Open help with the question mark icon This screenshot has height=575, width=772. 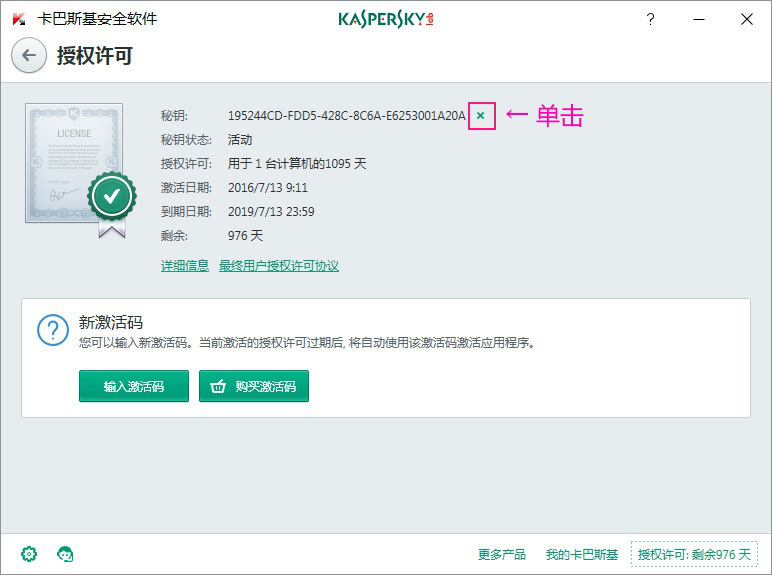click(x=650, y=19)
